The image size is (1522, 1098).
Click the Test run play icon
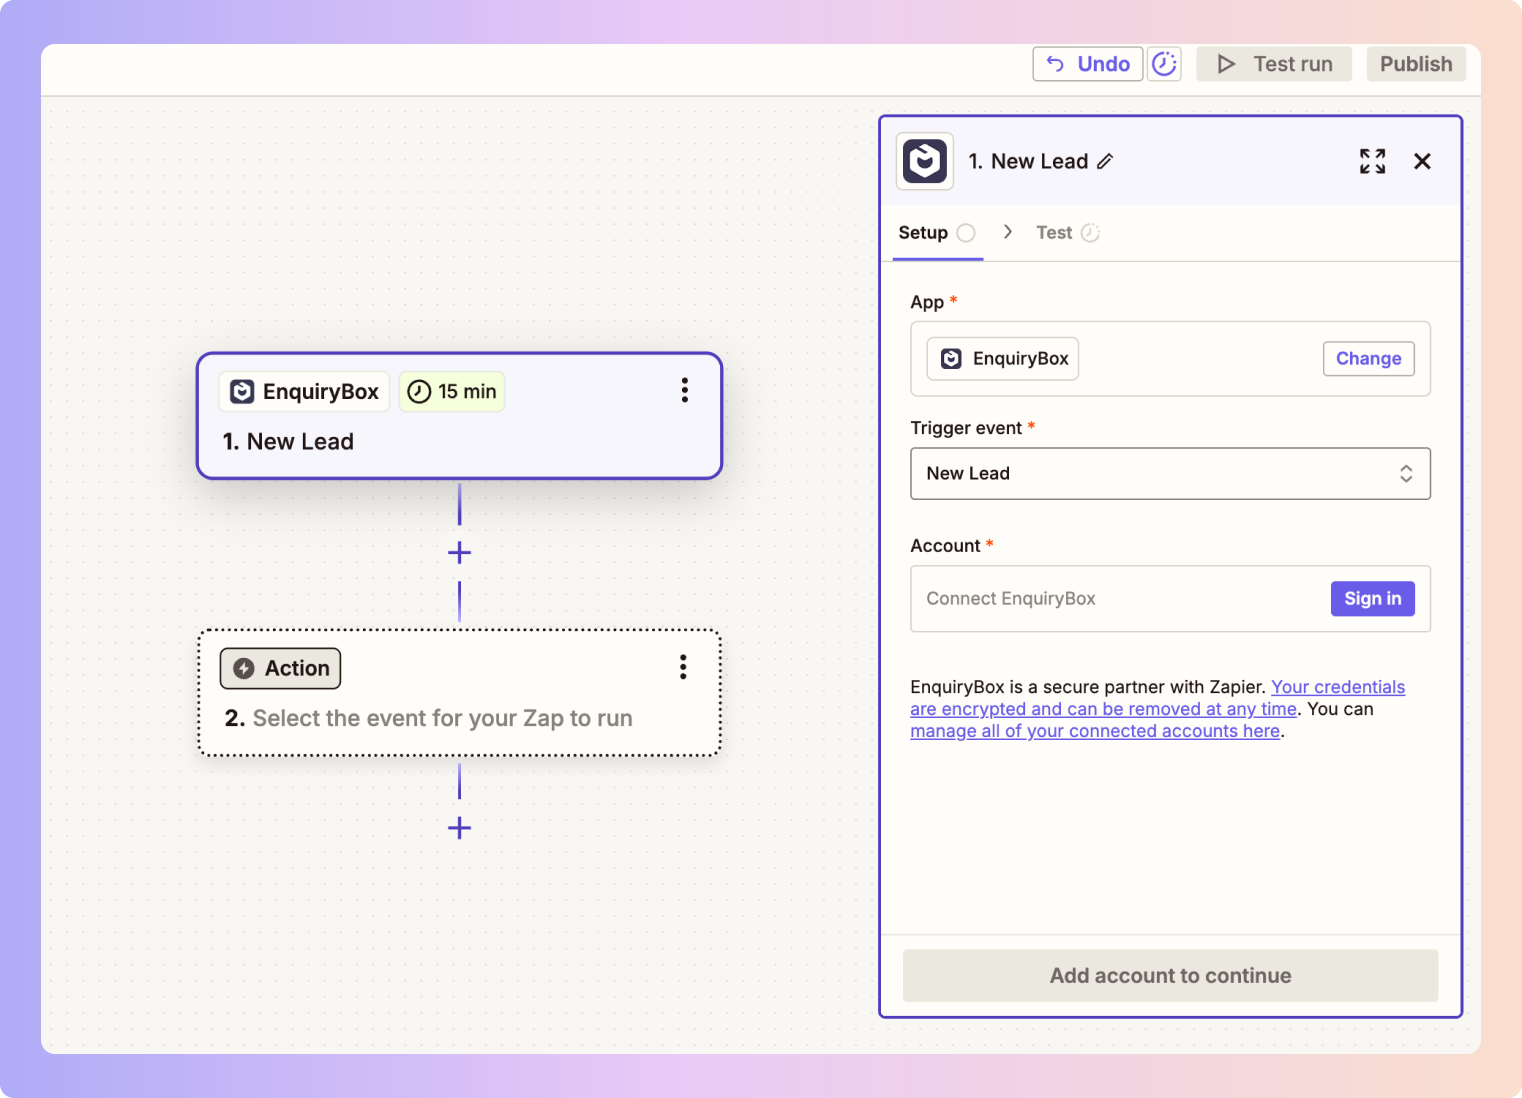1226,64
